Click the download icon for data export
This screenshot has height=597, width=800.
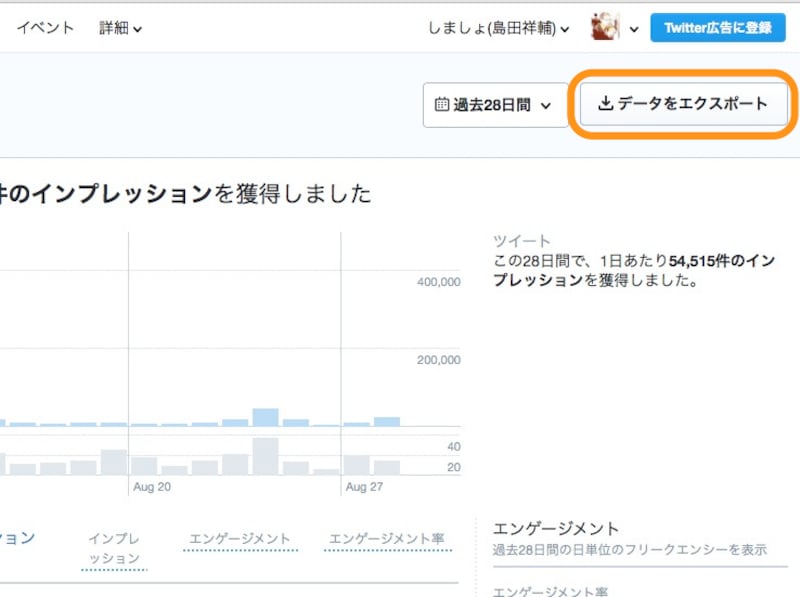605,103
